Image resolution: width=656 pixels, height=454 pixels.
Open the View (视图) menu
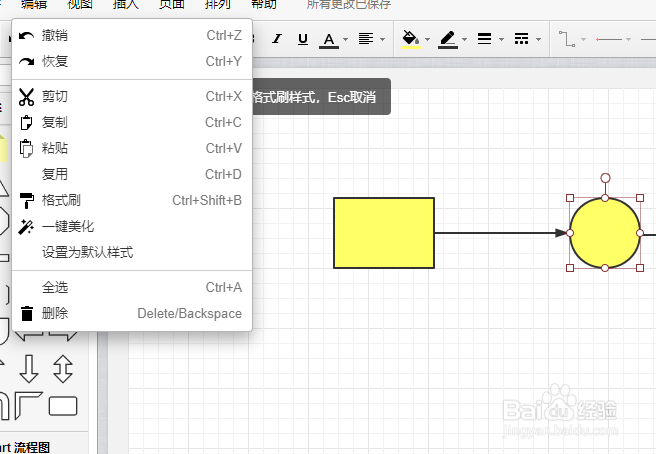(x=80, y=5)
